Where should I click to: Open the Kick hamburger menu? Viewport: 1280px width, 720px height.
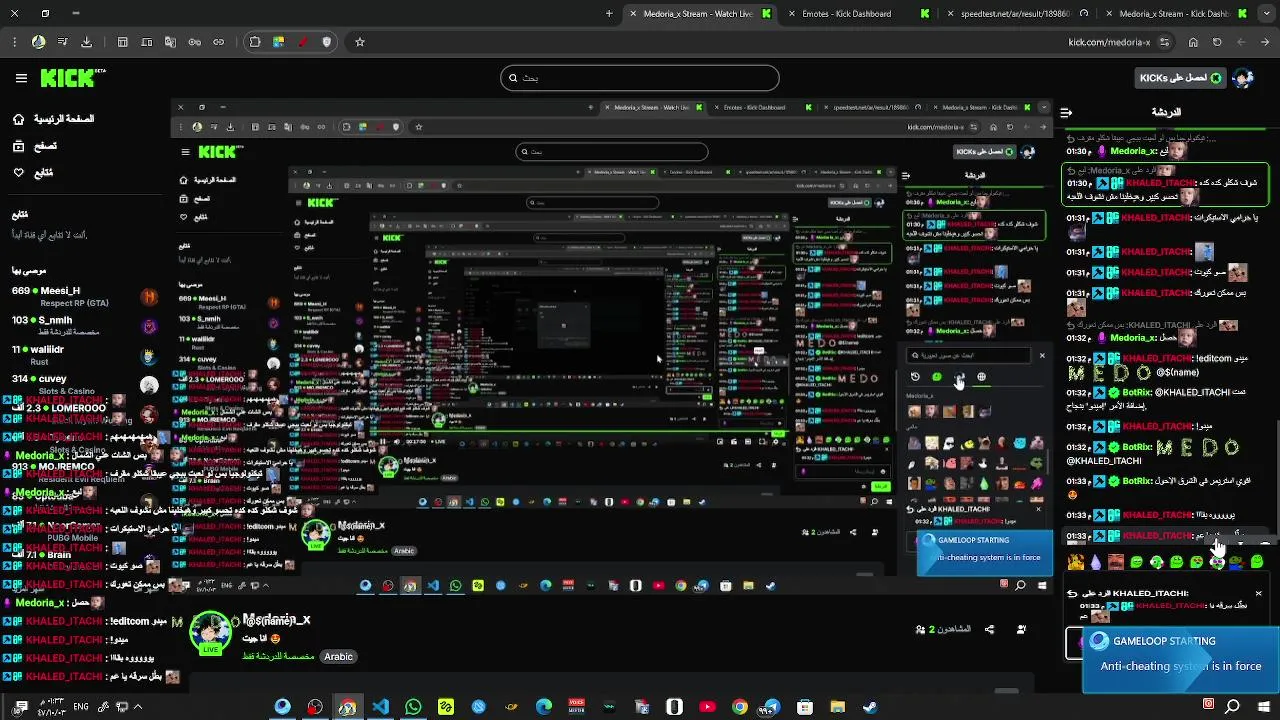point(21,78)
